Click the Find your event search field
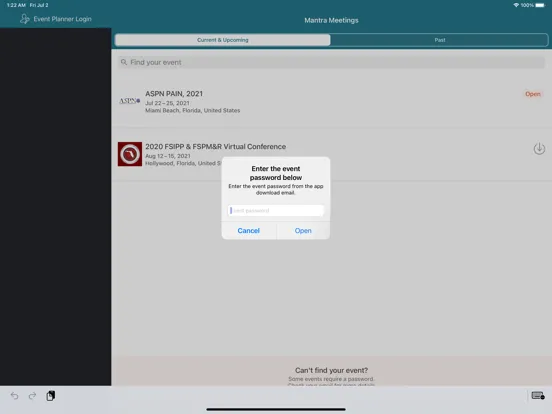The width and height of the screenshot is (552, 414). point(331,62)
